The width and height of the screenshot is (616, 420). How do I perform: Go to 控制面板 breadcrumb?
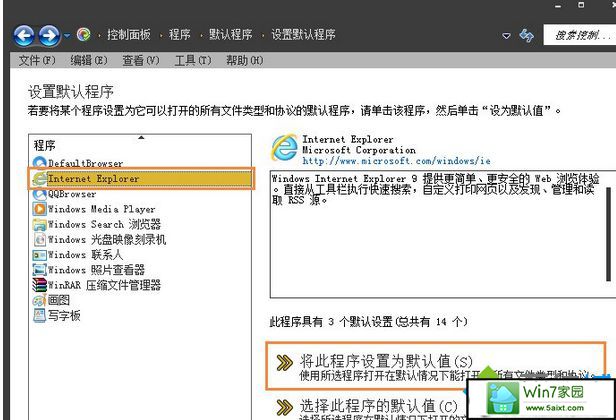click(x=129, y=35)
